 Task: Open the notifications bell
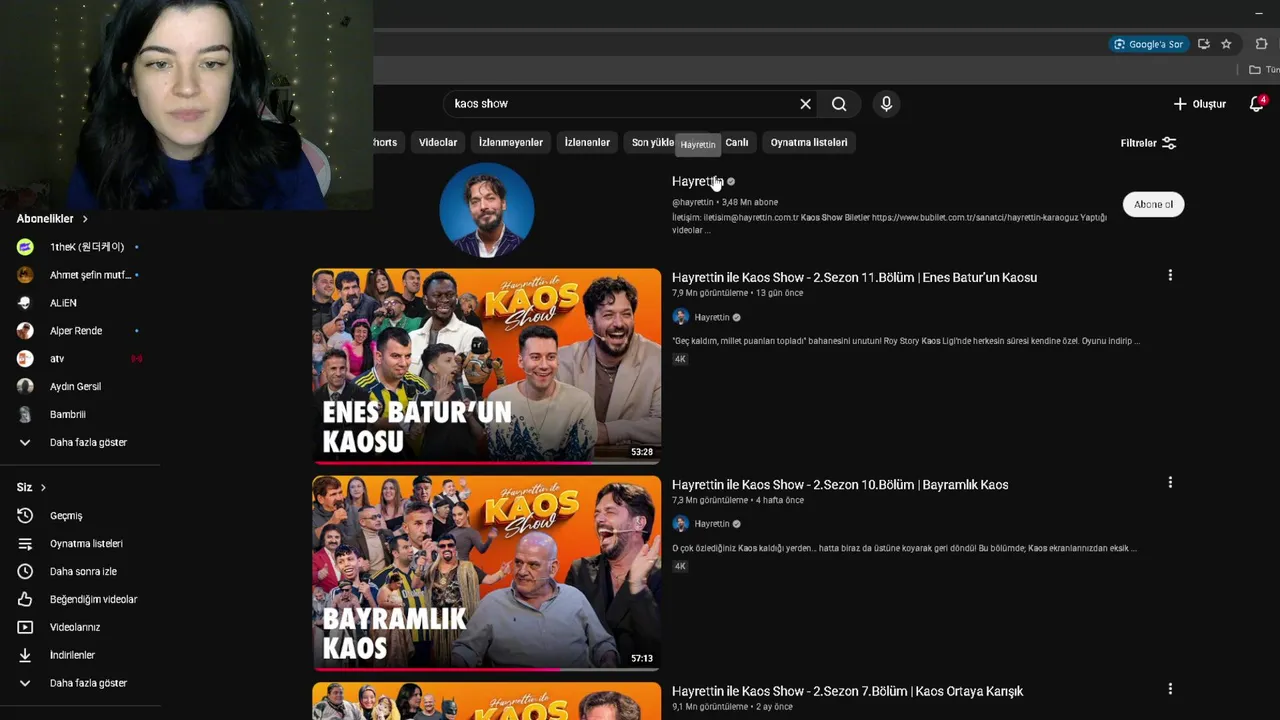(x=1257, y=104)
